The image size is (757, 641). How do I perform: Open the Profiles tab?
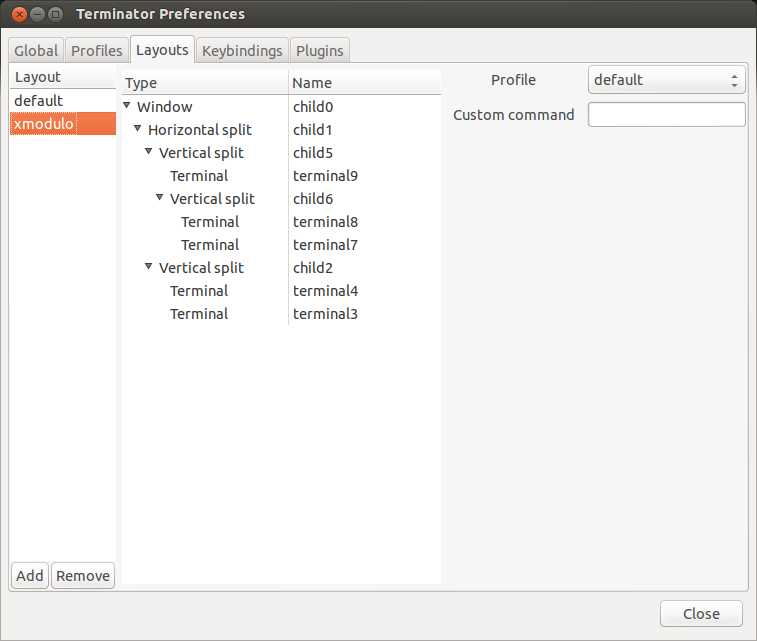tap(97, 50)
